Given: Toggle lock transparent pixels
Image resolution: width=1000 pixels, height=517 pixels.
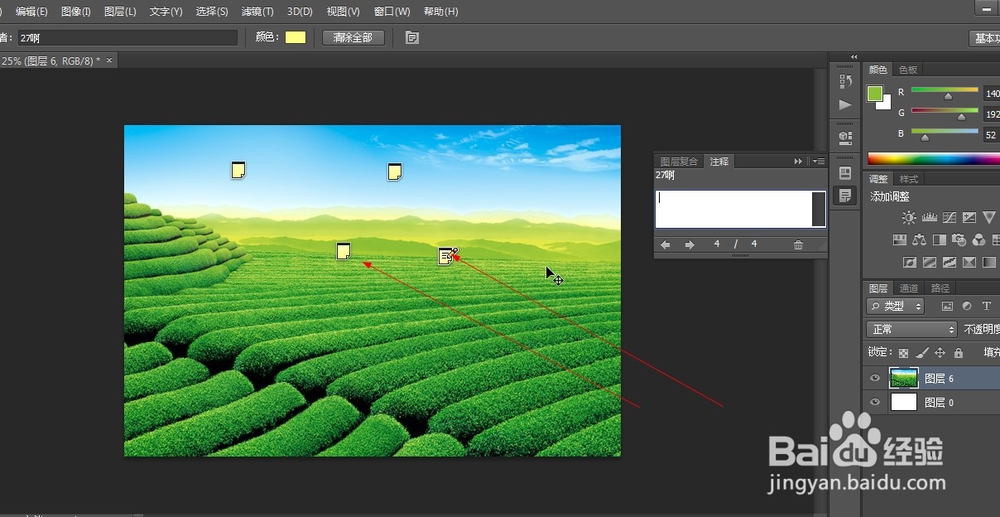Looking at the screenshot, I should click(903, 353).
